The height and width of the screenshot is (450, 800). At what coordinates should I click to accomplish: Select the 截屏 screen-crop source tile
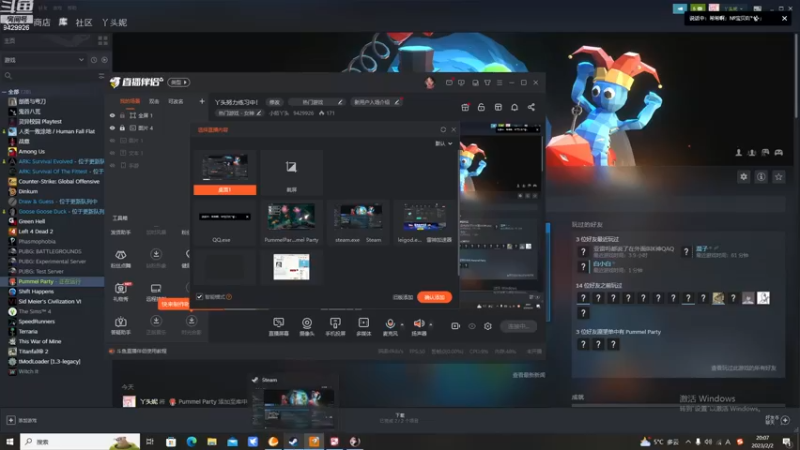click(291, 173)
